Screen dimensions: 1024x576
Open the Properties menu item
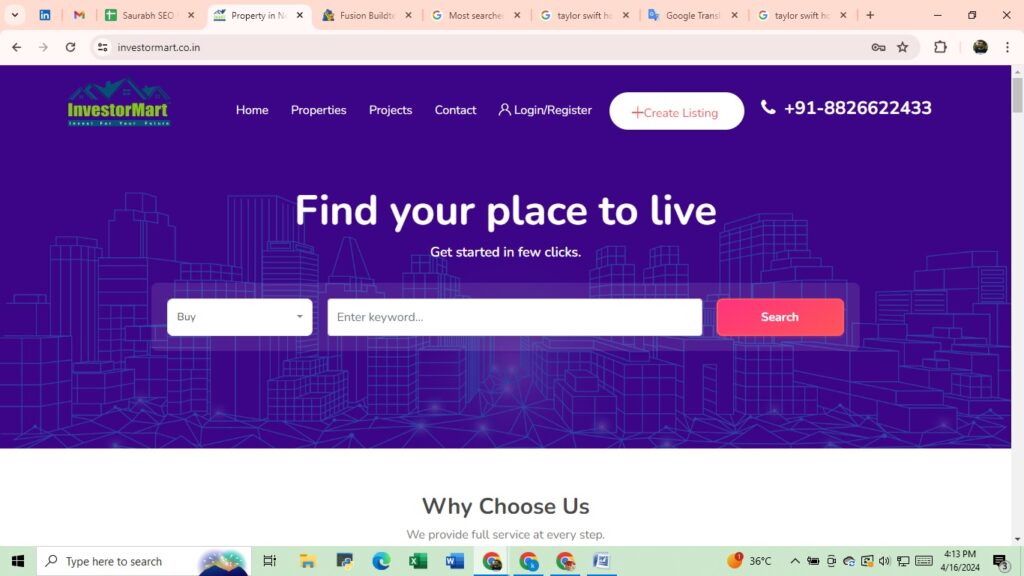point(319,110)
